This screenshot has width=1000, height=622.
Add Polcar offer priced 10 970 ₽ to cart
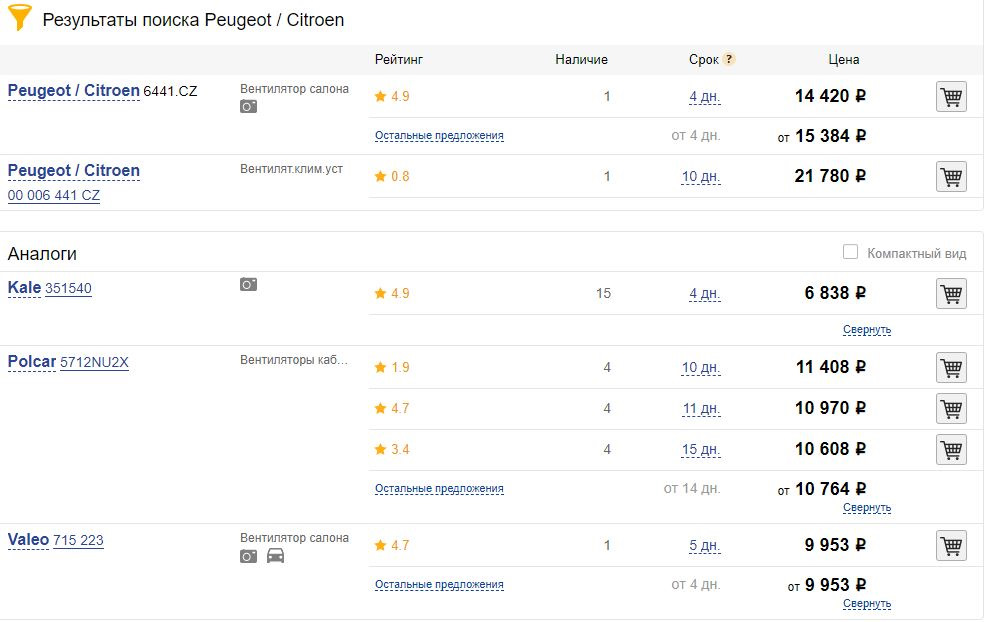[x=951, y=409]
